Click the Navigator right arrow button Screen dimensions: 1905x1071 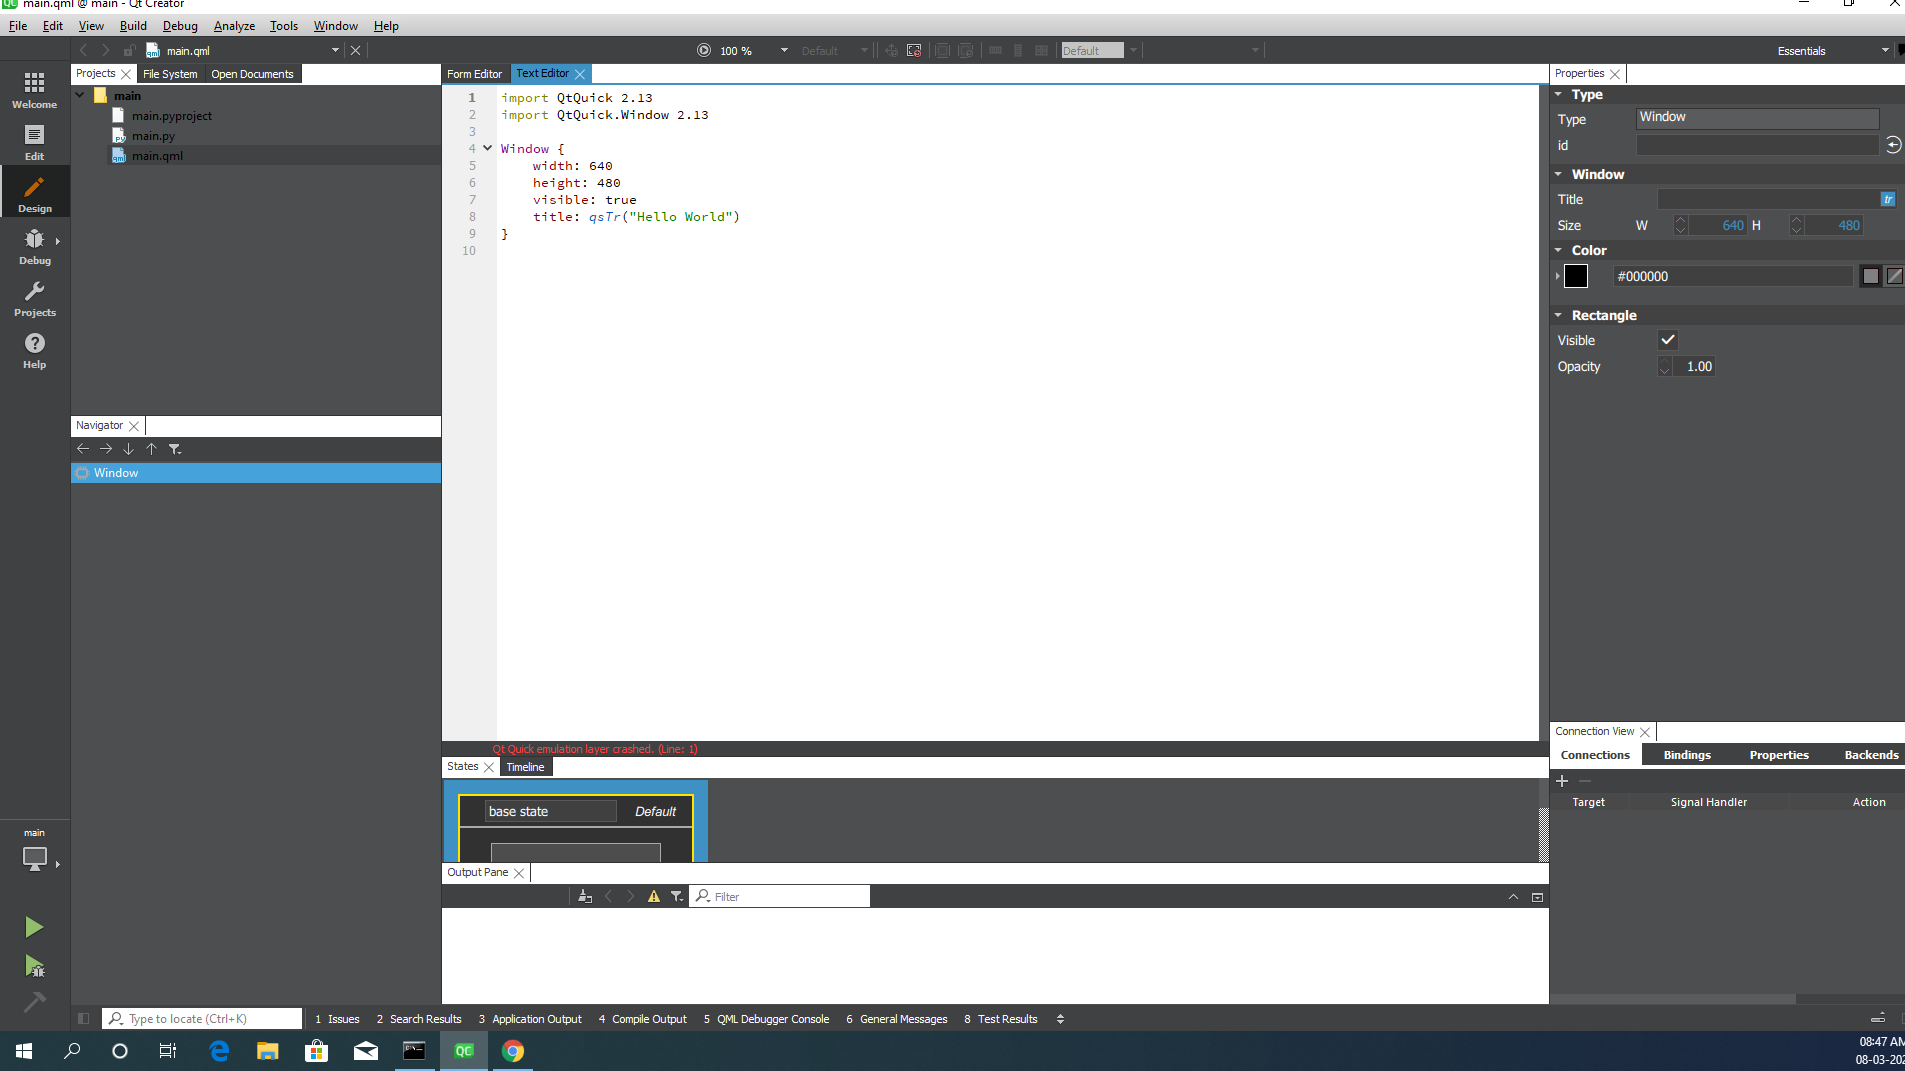[106, 449]
